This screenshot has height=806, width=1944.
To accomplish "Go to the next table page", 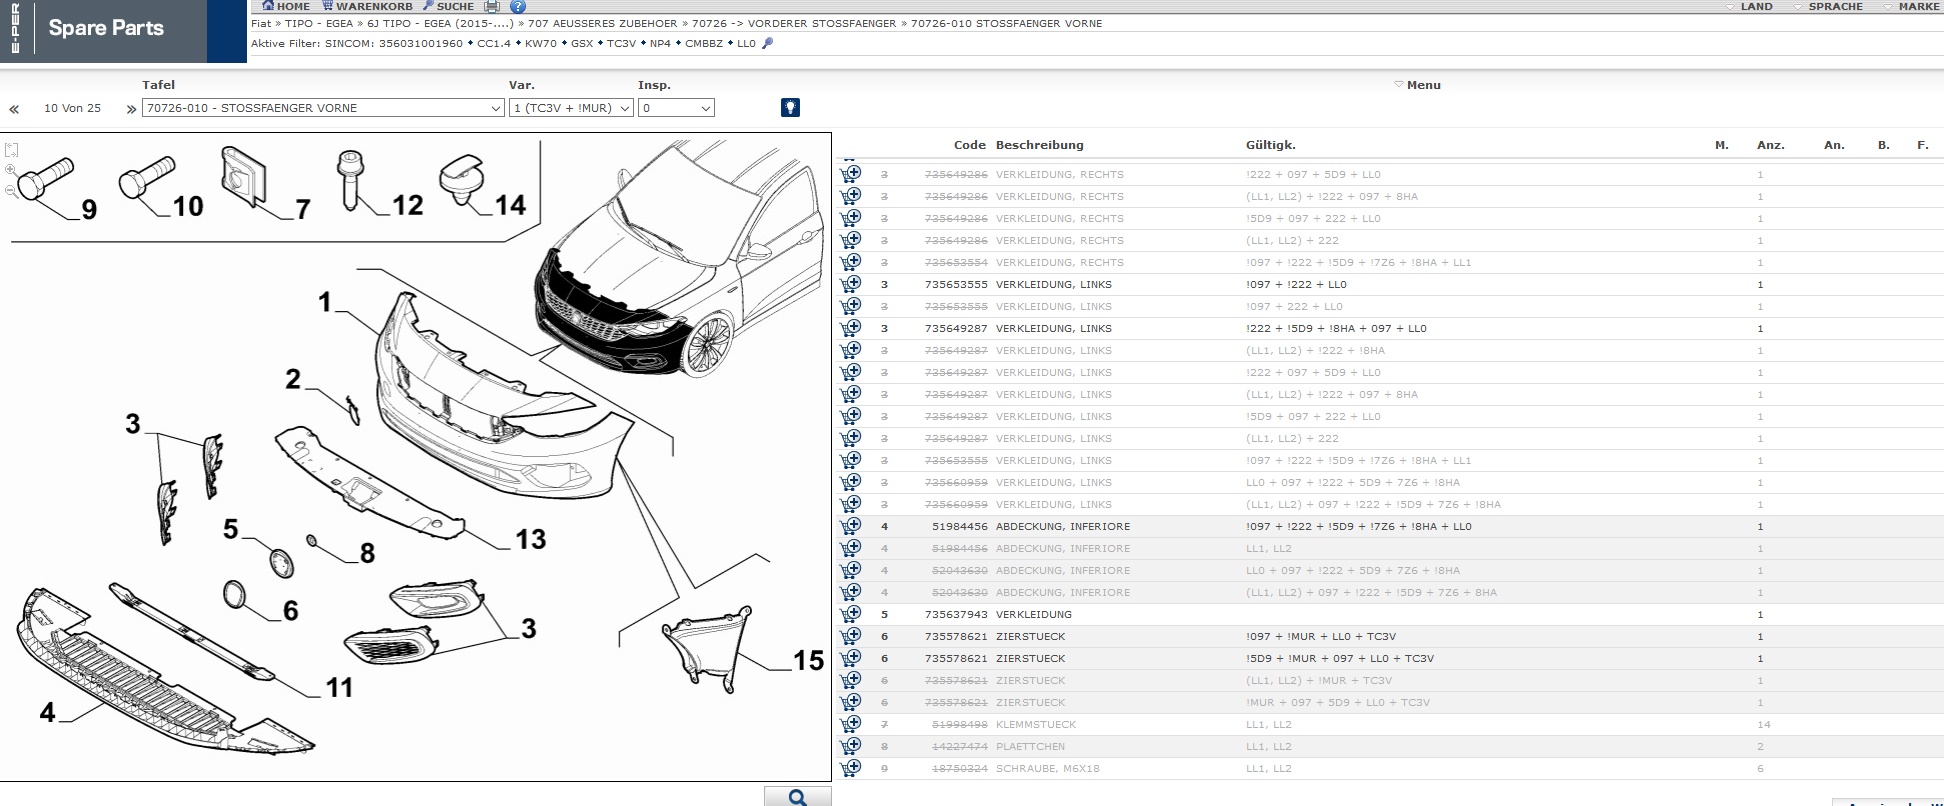I will 131,109.
